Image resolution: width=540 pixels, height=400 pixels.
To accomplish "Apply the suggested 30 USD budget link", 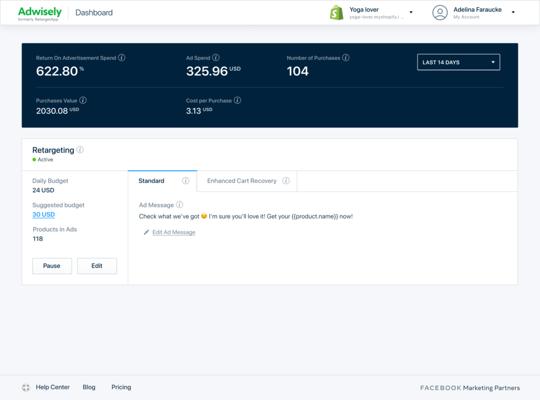I will 43,215.
